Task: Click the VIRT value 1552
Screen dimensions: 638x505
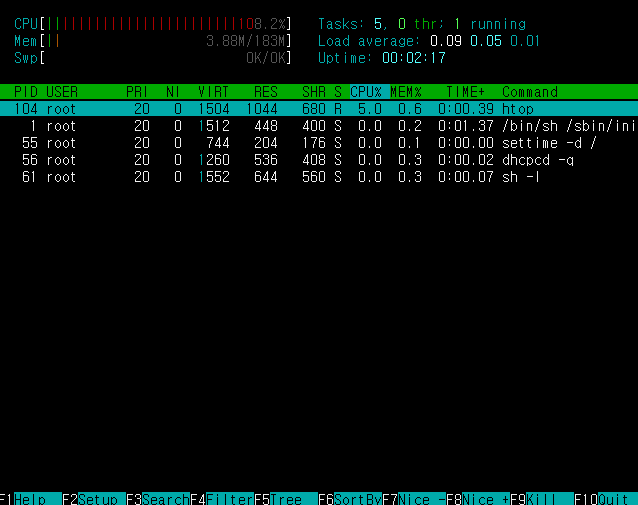Action: (214, 177)
